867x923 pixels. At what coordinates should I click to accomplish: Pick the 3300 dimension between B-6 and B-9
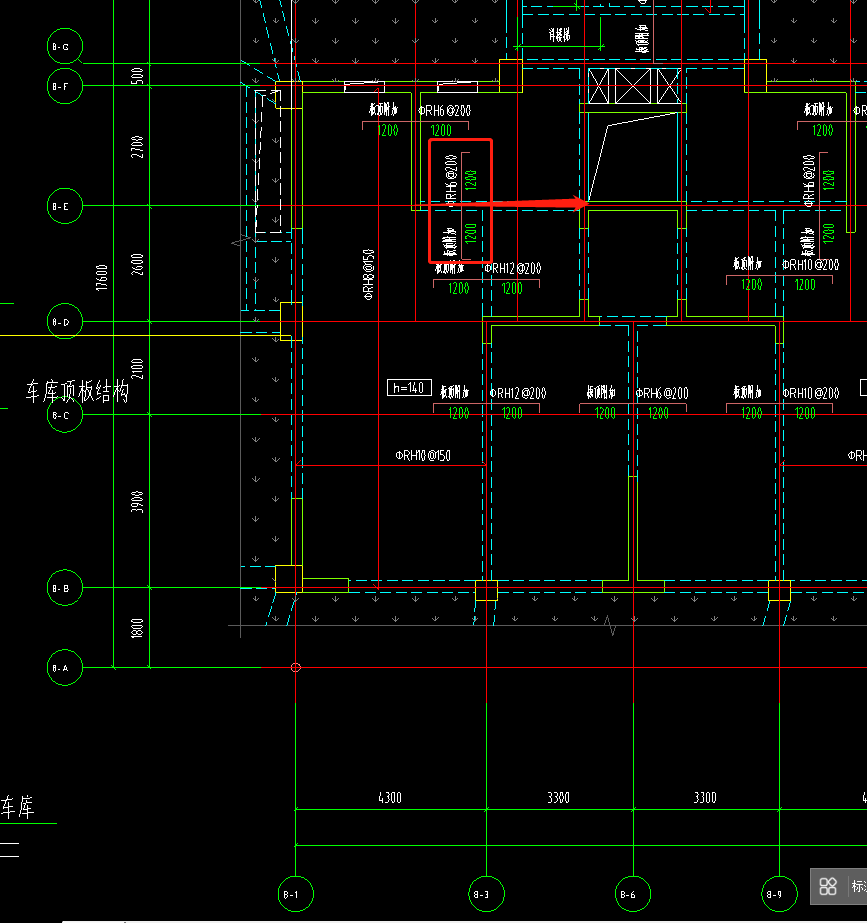pyautogui.click(x=705, y=798)
